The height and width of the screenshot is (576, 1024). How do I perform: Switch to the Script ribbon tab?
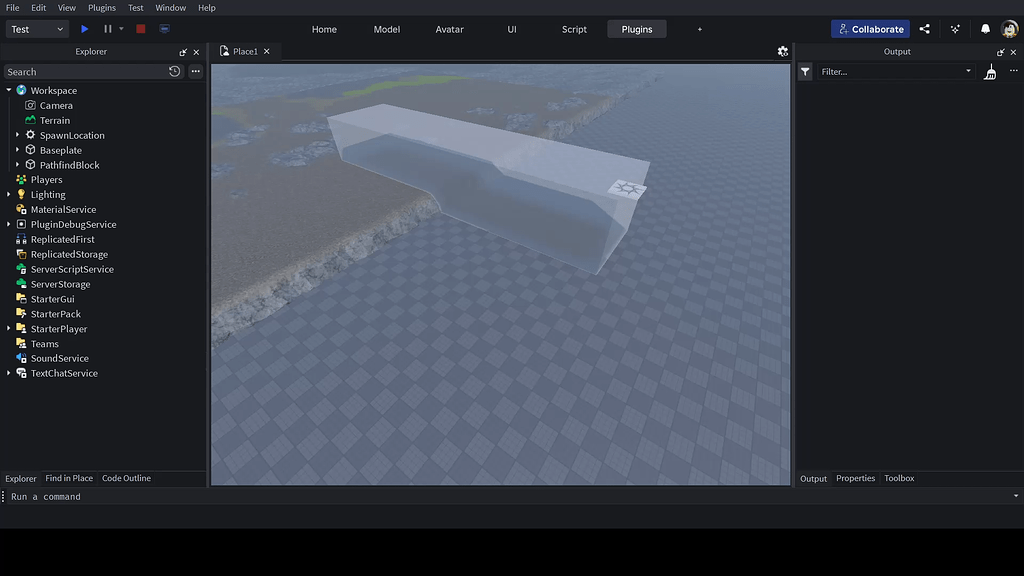[574, 29]
